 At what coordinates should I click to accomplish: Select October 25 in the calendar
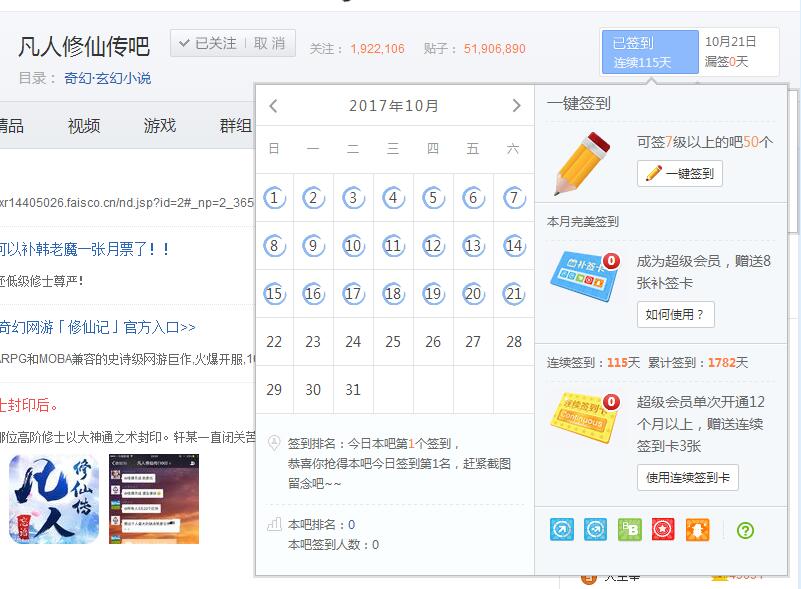pos(393,341)
